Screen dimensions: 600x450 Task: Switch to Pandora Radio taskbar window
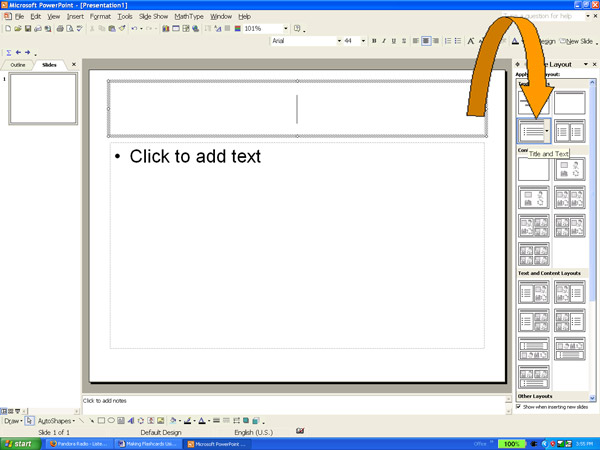tap(79, 444)
